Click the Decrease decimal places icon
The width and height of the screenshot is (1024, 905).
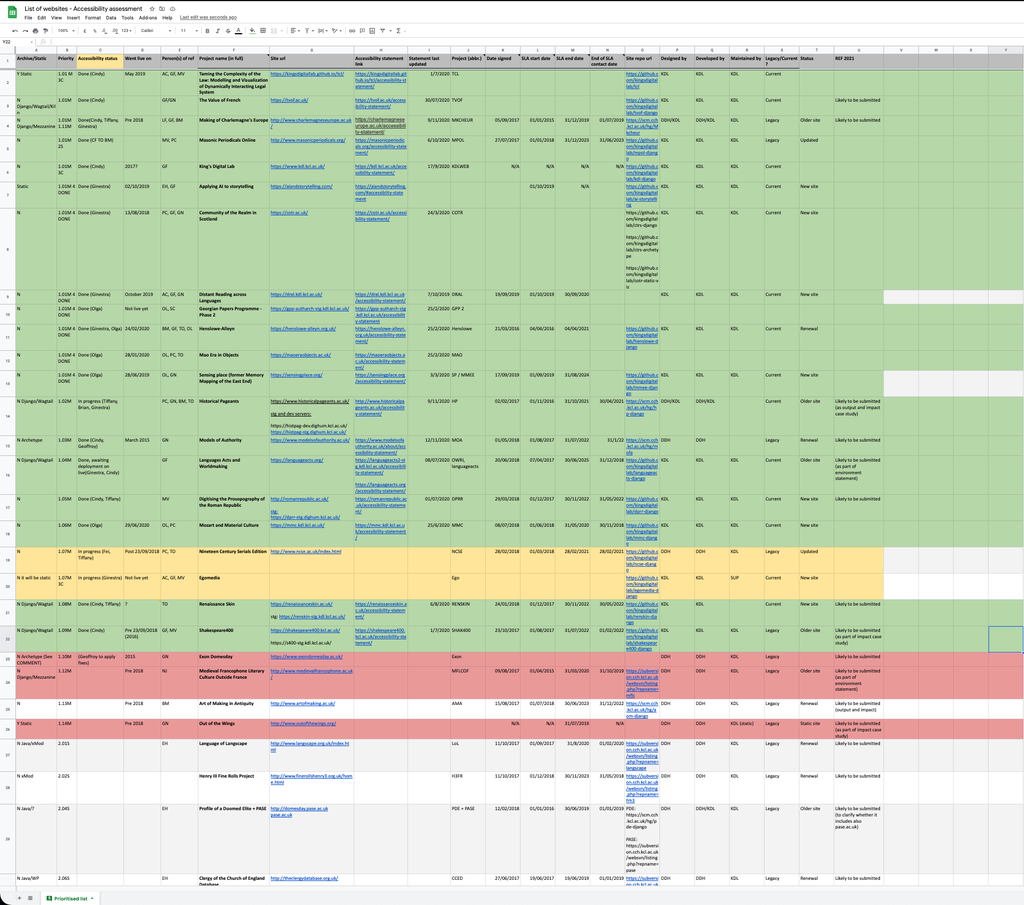[x=105, y=31]
